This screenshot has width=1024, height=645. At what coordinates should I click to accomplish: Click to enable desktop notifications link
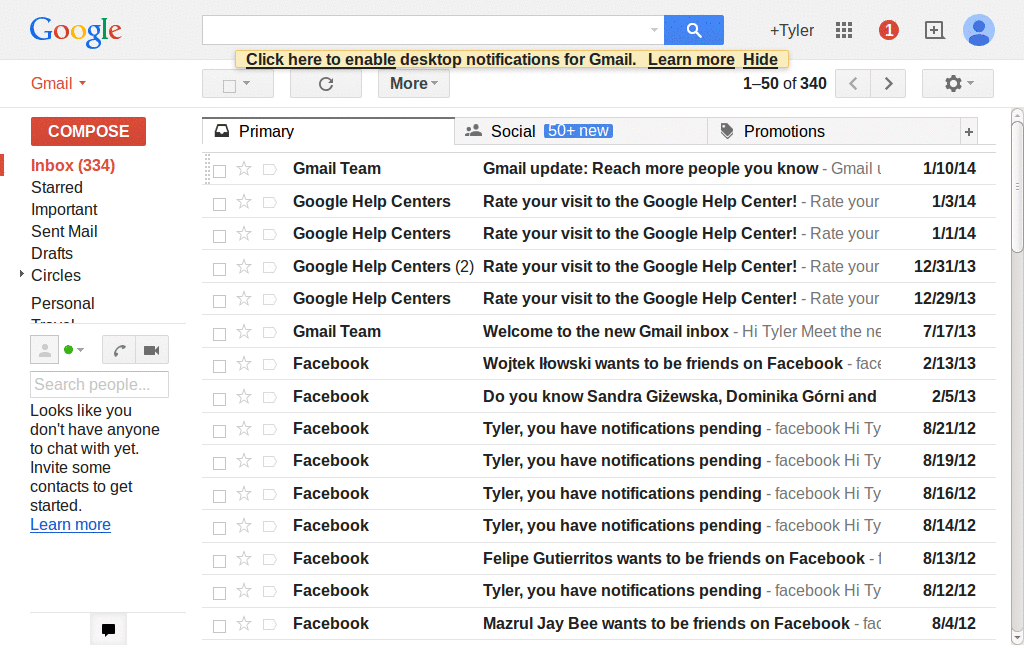pos(321,59)
